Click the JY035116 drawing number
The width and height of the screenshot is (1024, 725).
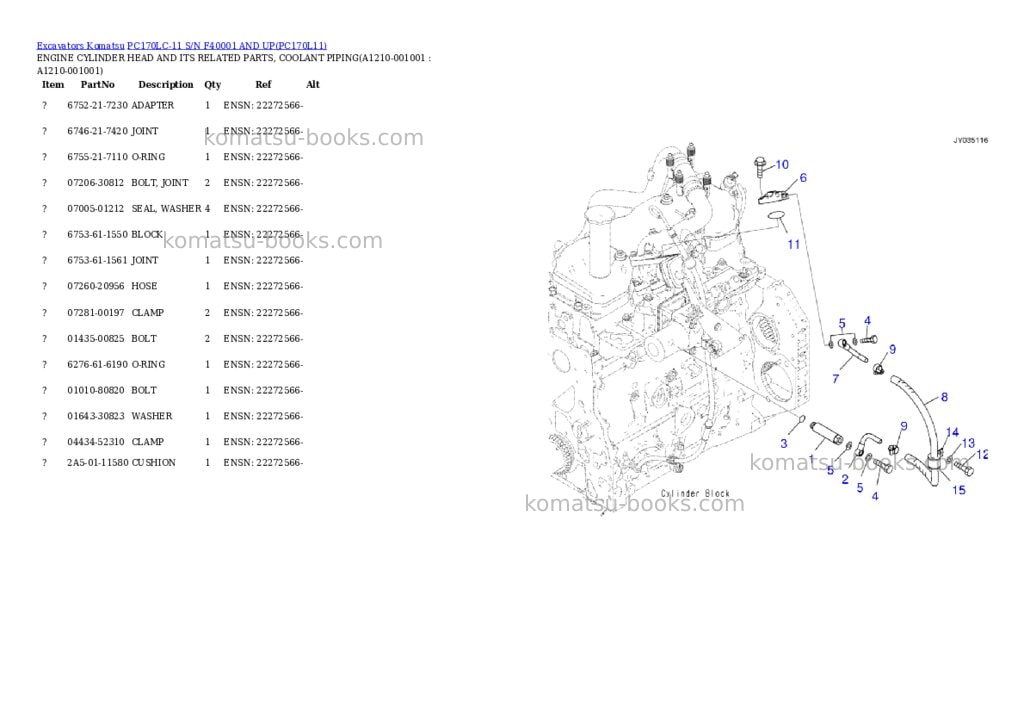pyautogui.click(x=970, y=140)
